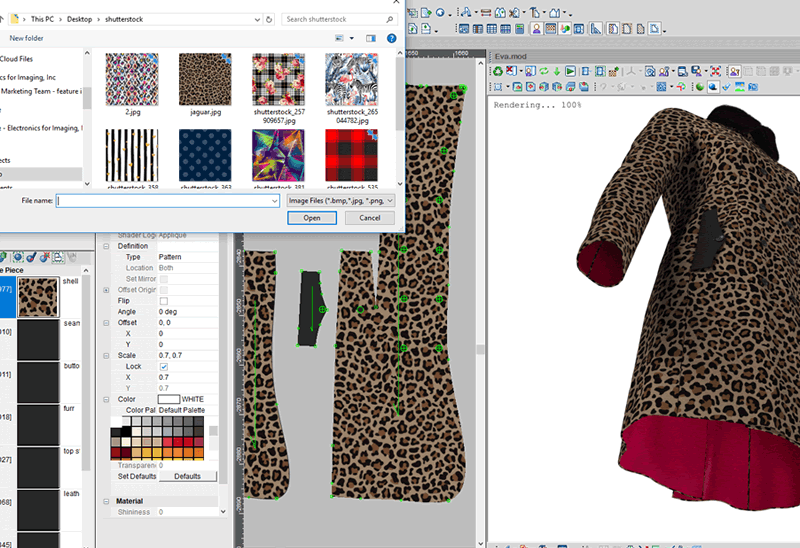Select Cloud Files in the navigation pane
Viewport: 800px width, 548px height.
tap(16, 59)
